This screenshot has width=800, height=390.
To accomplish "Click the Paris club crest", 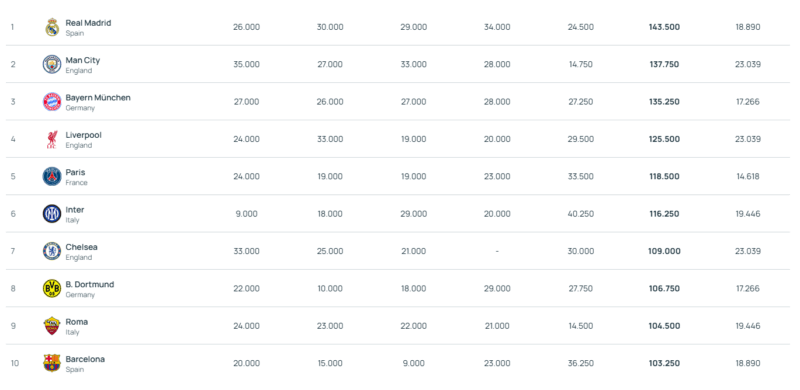I will pos(52,176).
